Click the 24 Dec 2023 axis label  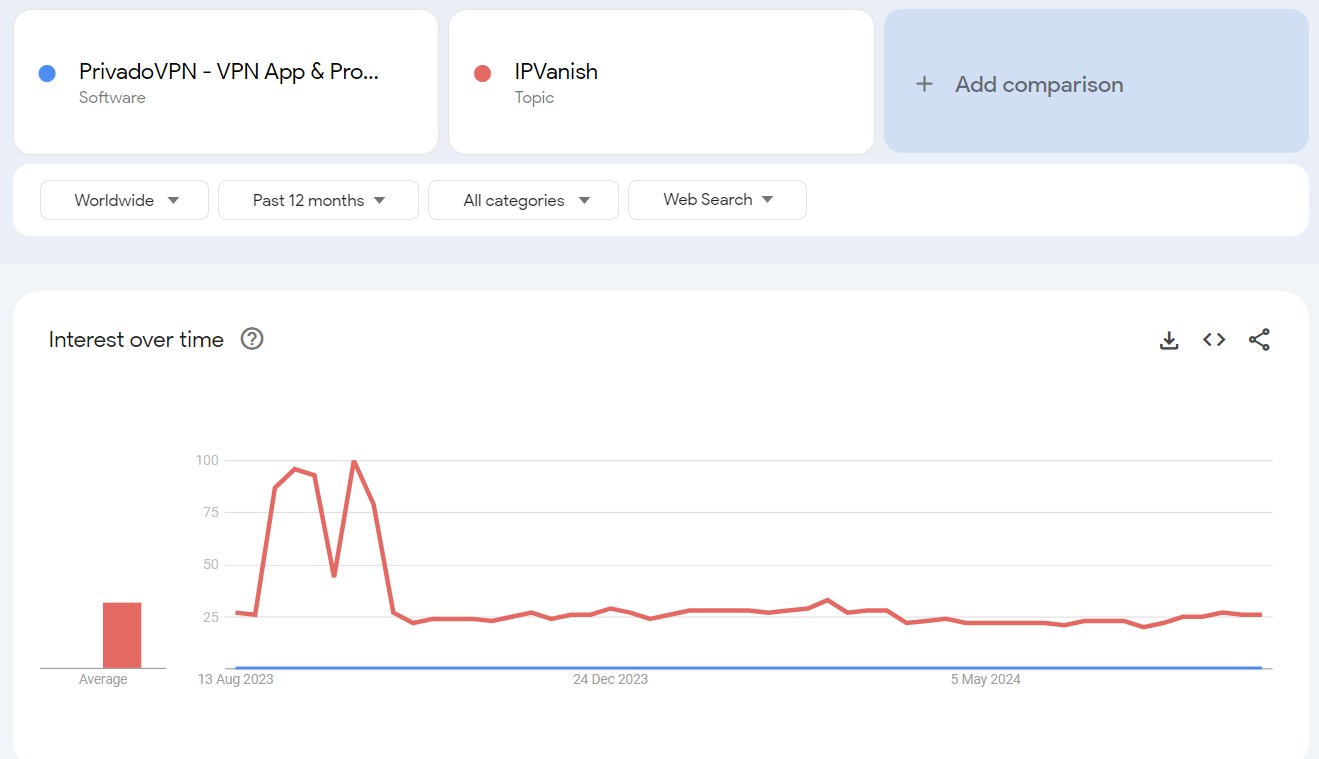pos(610,679)
